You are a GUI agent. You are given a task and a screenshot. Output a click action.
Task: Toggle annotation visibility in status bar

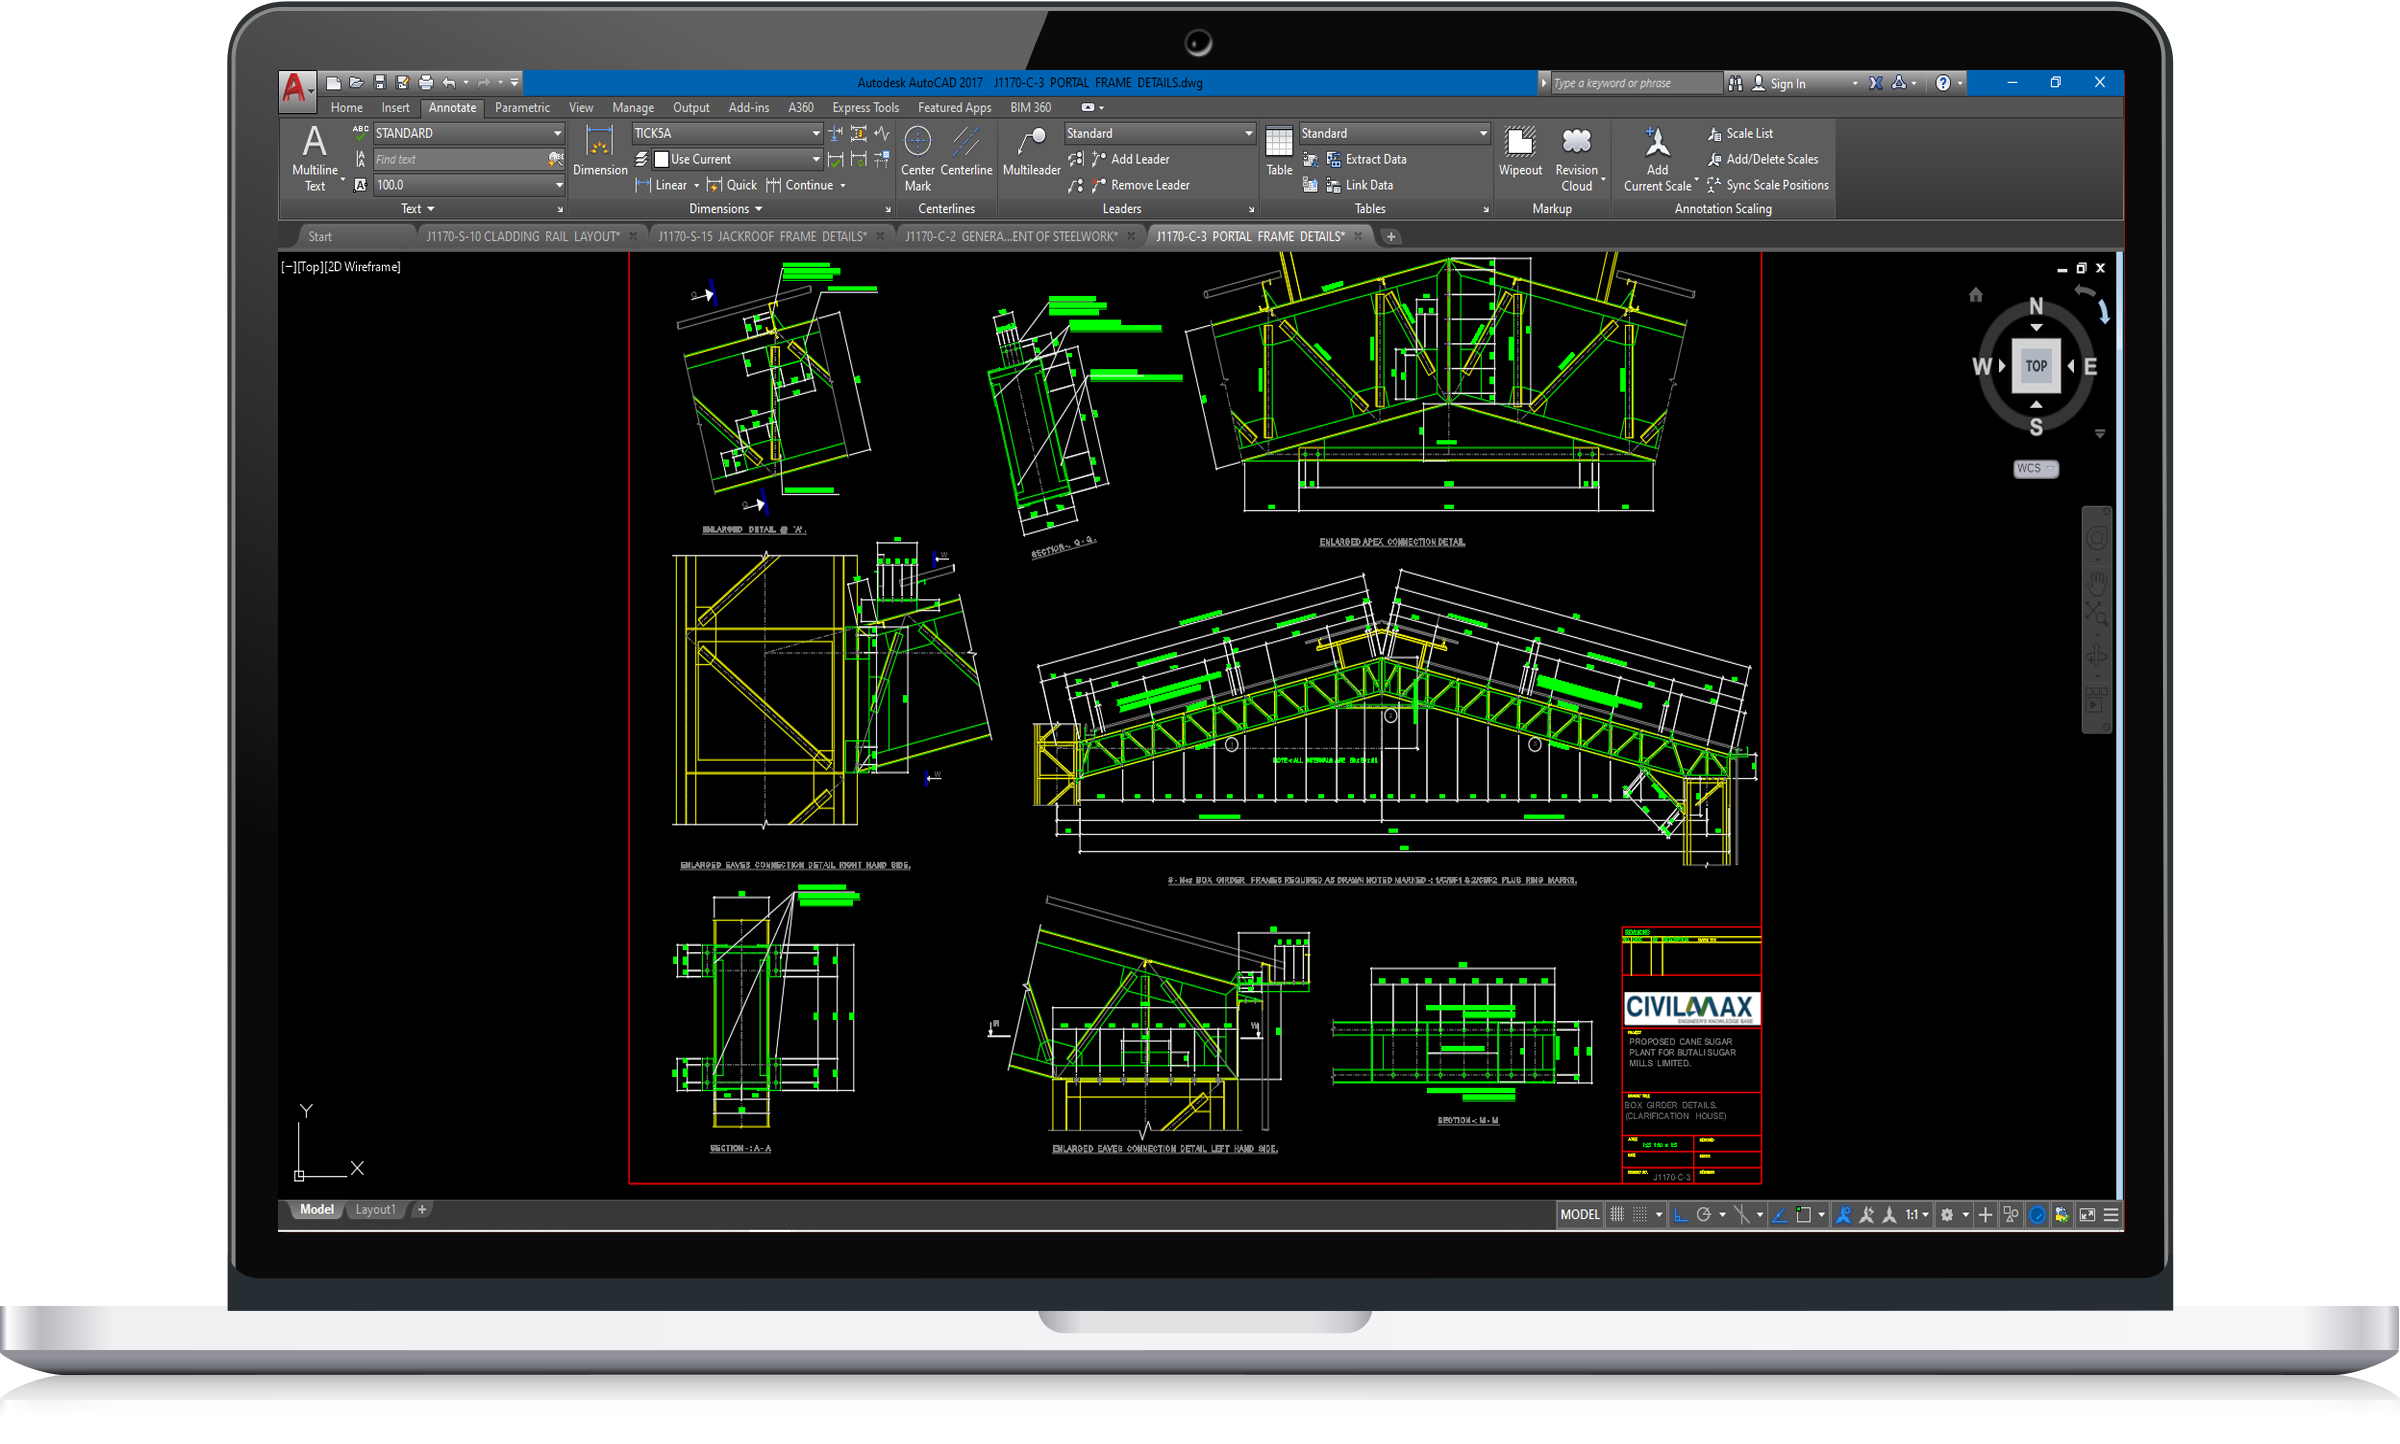click(1843, 1214)
